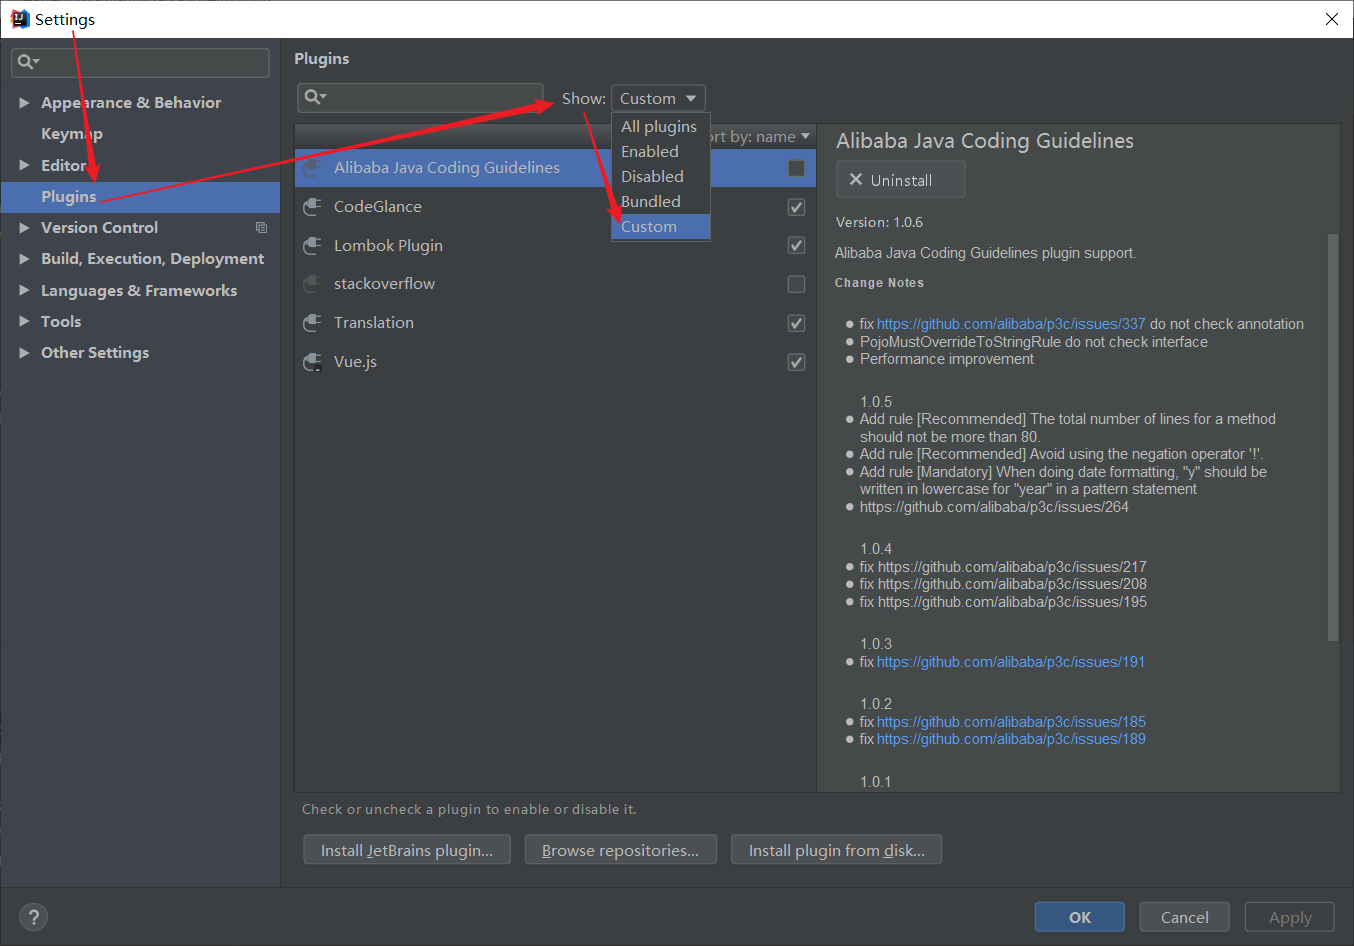
Task: Focus the plugin search field
Action: coord(421,97)
